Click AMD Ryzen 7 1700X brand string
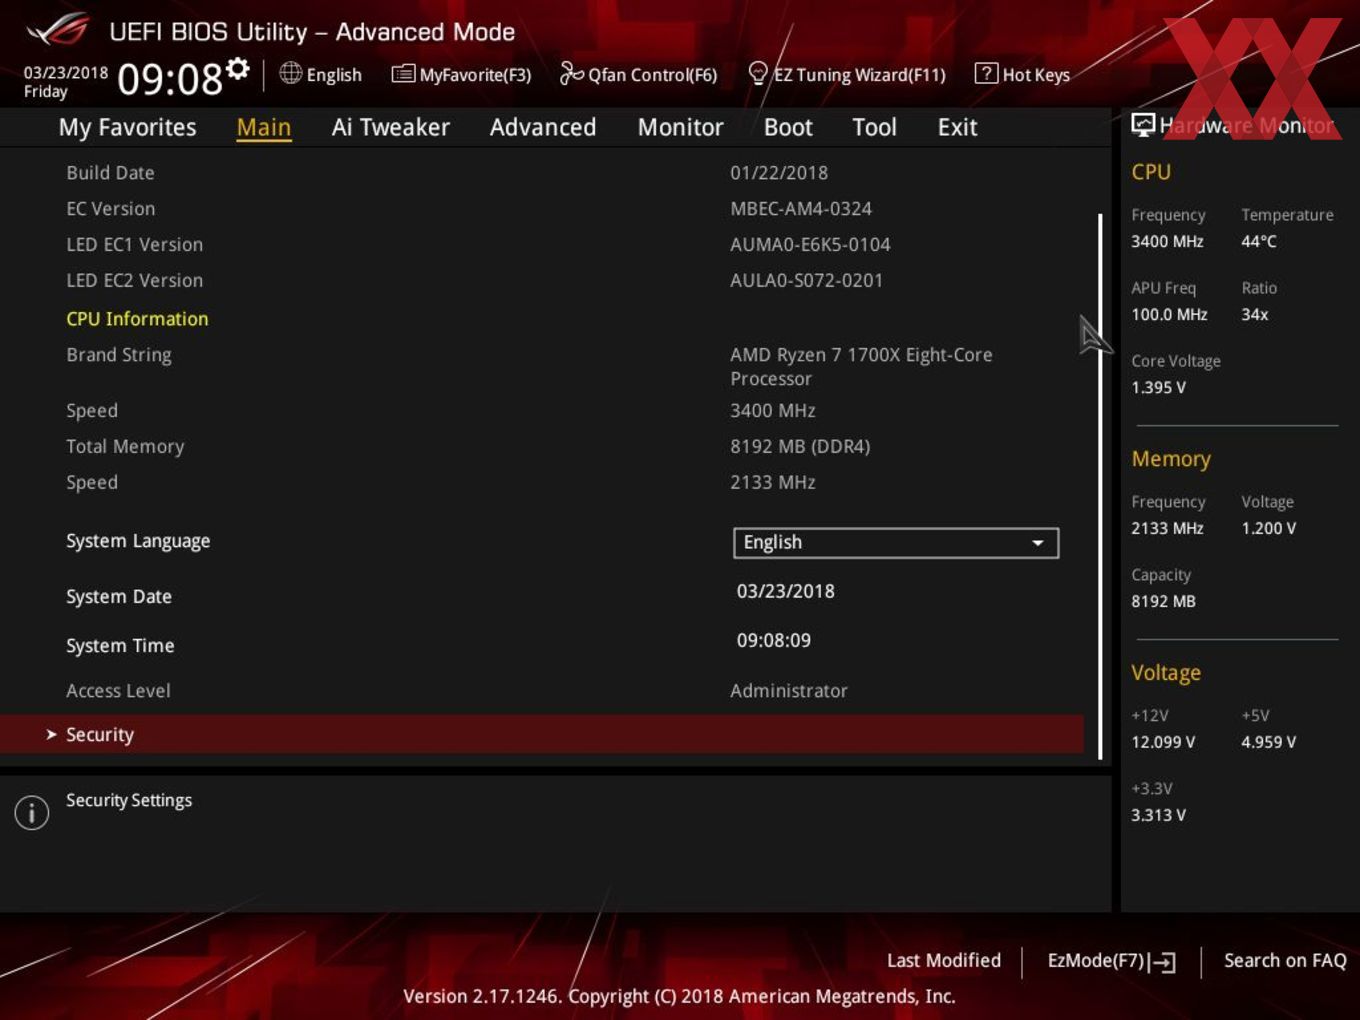Screen dimensions: 1360x1020 point(861,366)
